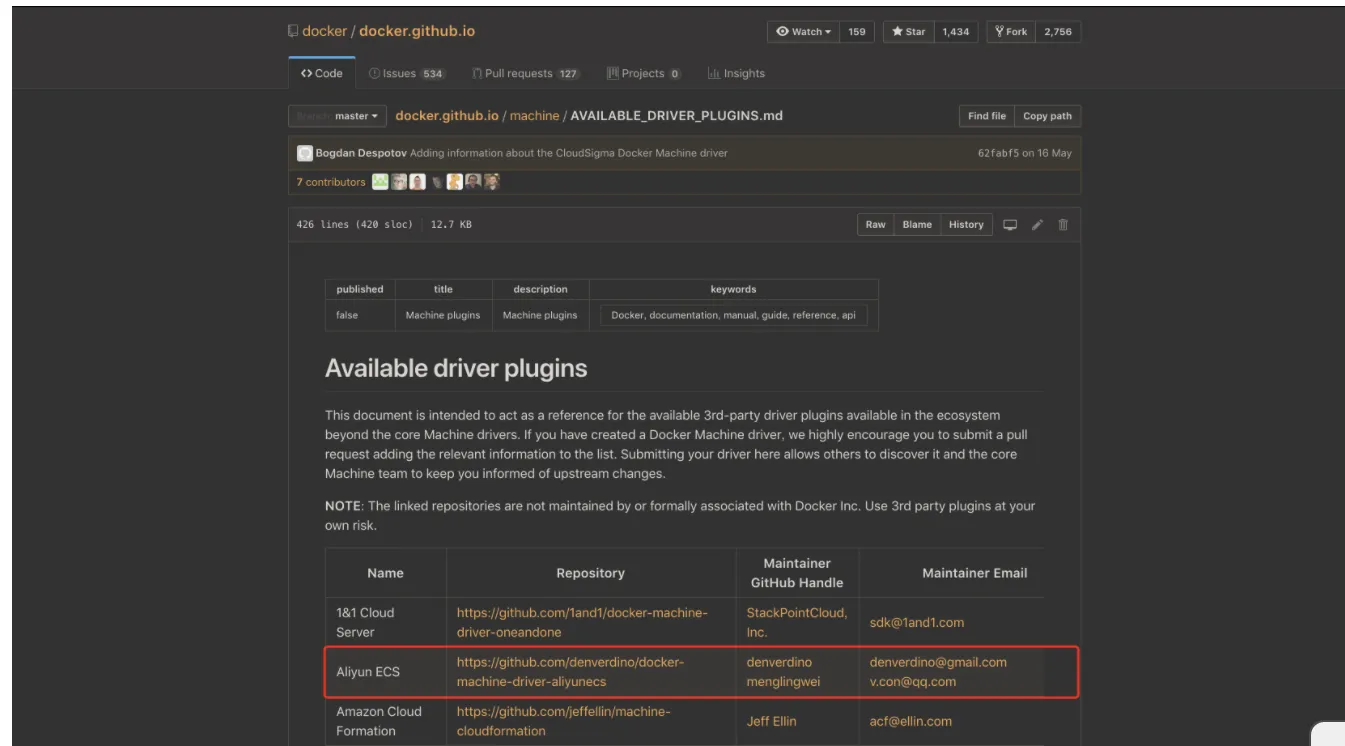Switch to the Issues tab

pos(406,73)
